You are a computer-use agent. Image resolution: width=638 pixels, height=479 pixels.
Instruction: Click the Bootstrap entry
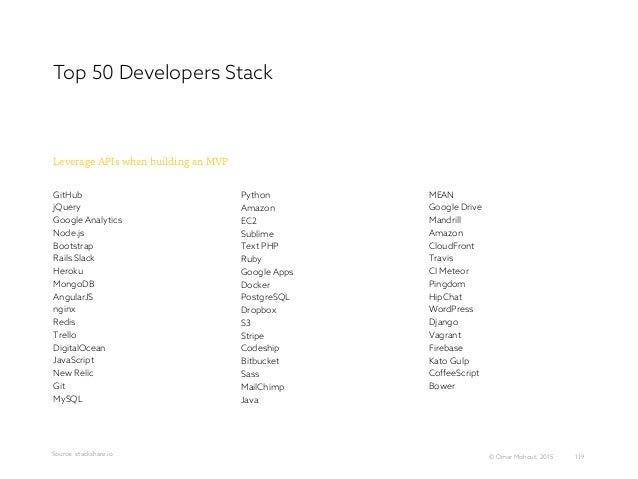pyautogui.click(x=73, y=246)
